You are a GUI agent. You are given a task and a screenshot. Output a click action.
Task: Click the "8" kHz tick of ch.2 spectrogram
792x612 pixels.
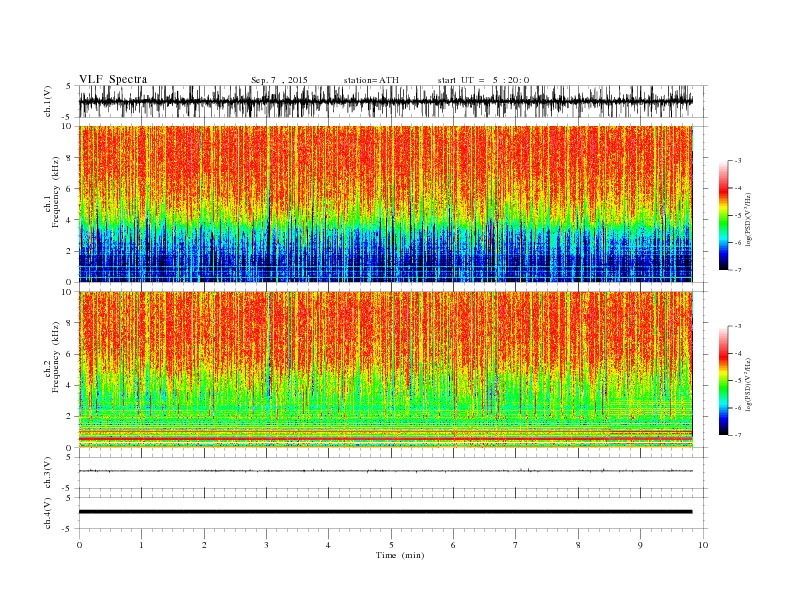coord(70,323)
